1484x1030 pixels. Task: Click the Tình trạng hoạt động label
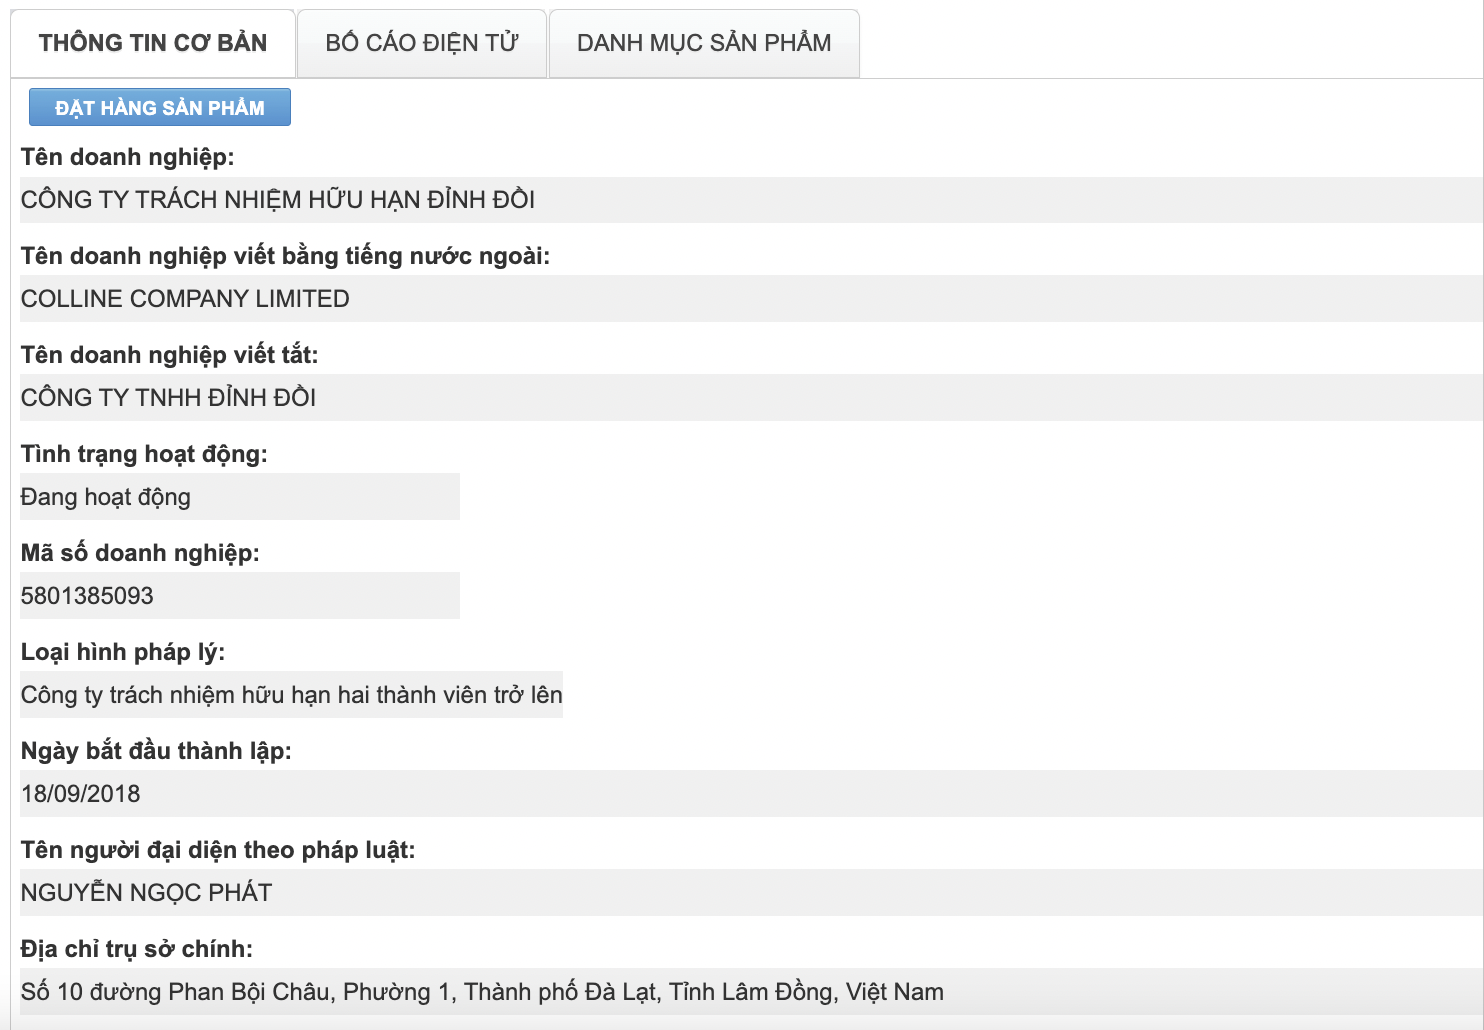[x=144, y=454]
